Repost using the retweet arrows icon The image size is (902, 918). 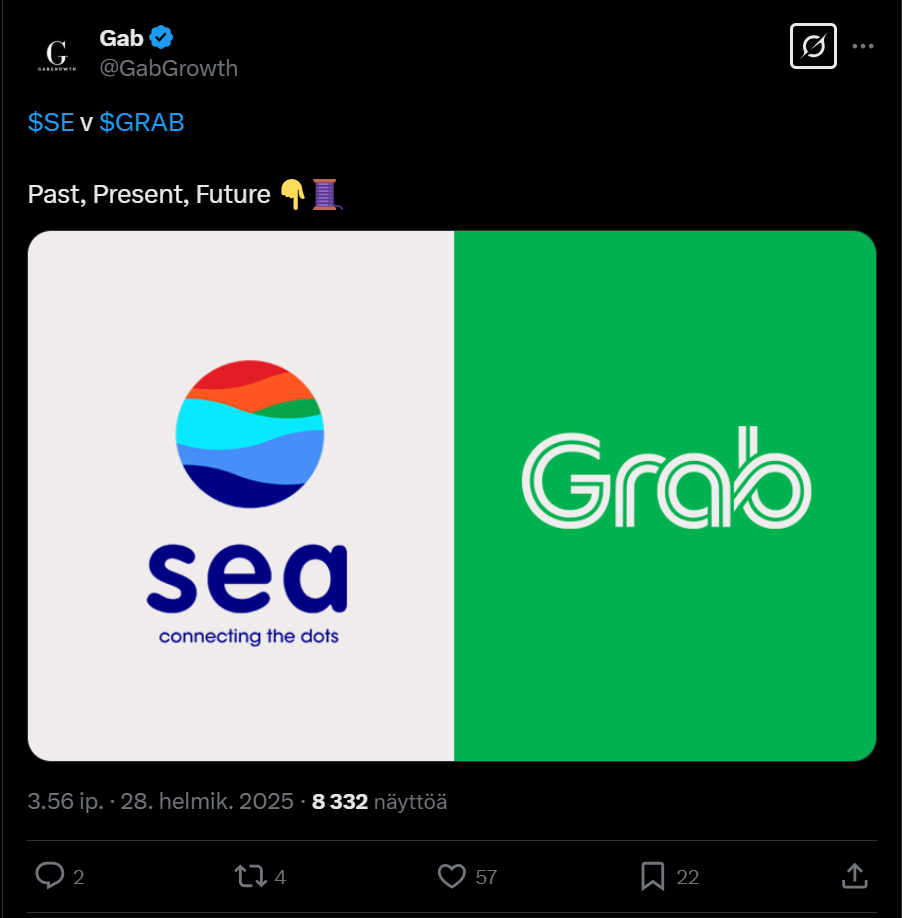pos(249,877)
